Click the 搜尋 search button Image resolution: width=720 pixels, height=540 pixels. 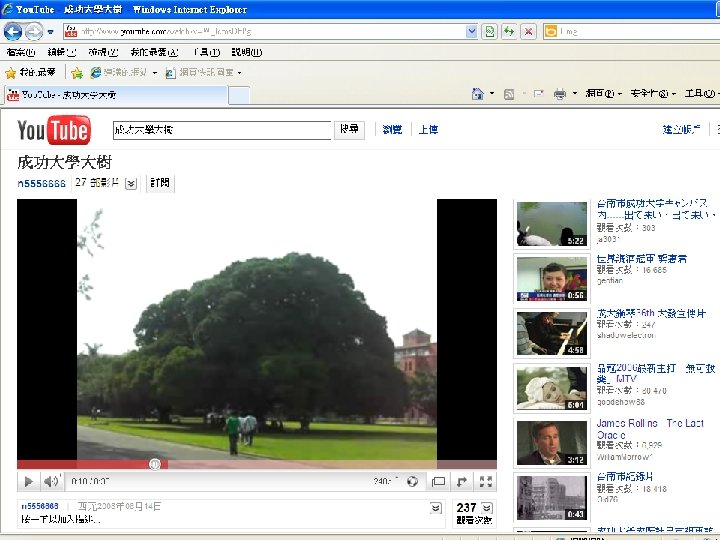(x=349, y=130)
